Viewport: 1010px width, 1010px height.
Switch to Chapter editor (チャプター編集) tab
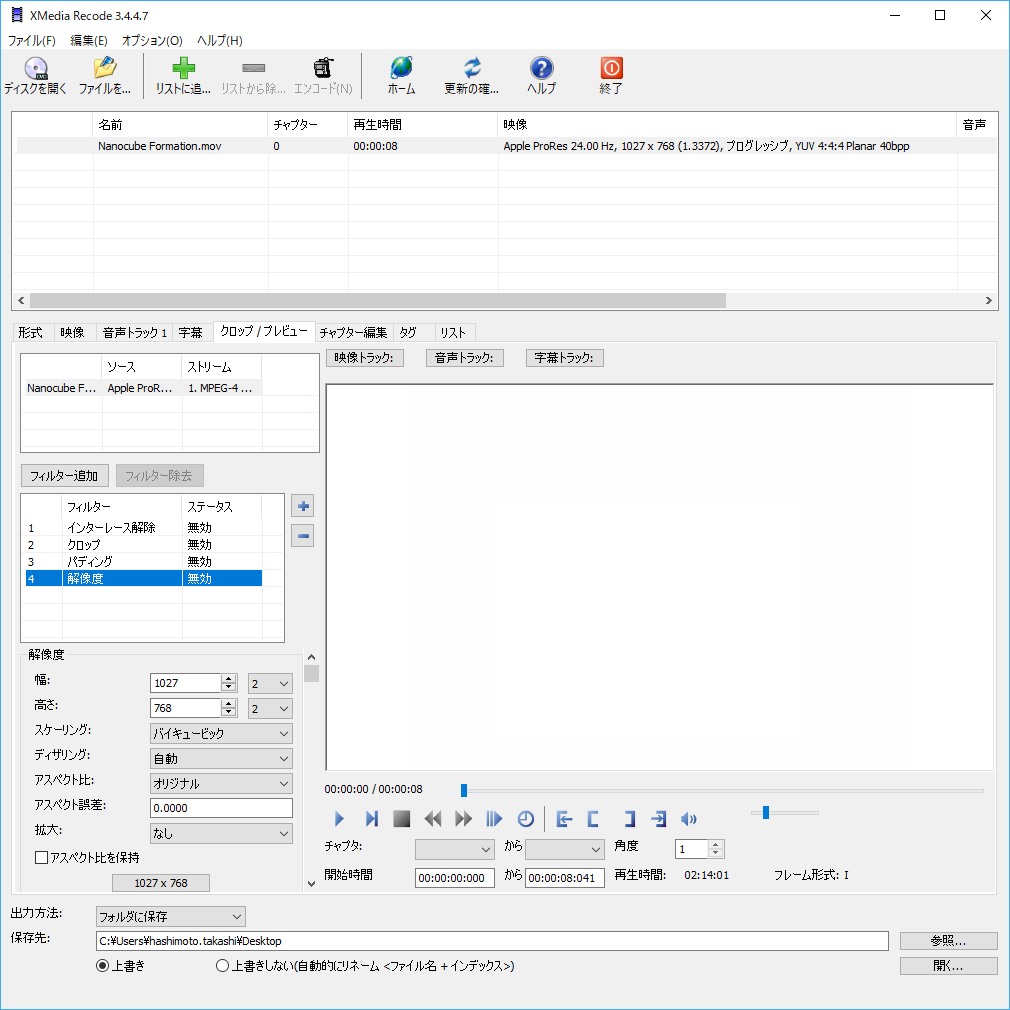click(353, 332)
